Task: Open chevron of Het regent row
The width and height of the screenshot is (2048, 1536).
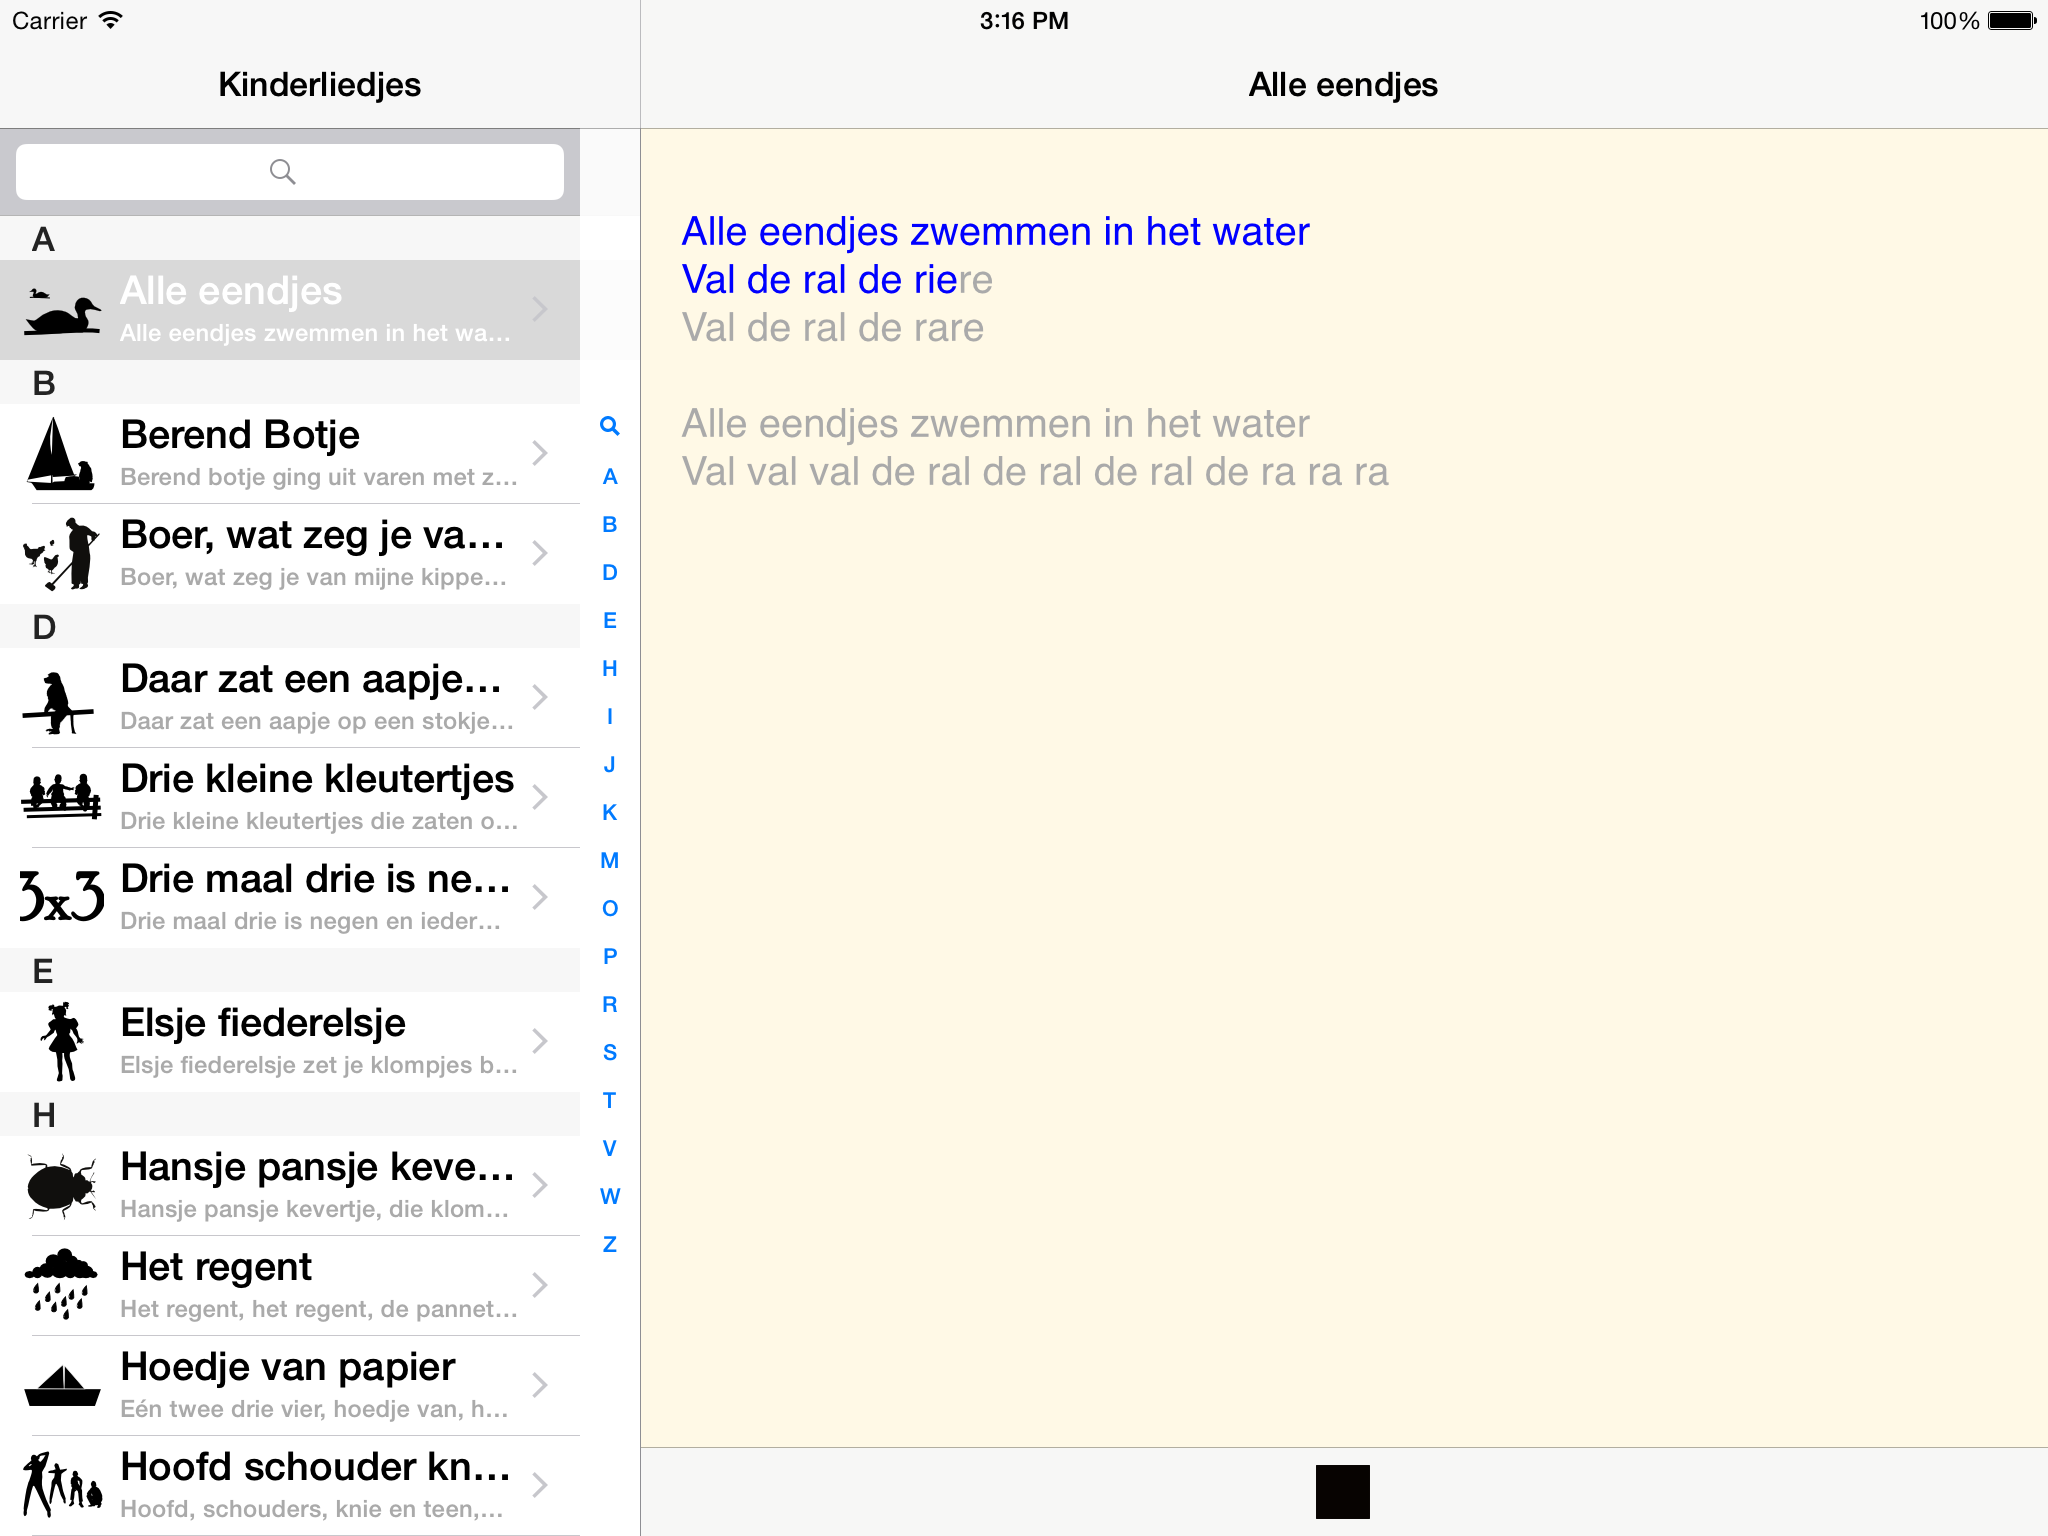Action: pos(540,1285)
